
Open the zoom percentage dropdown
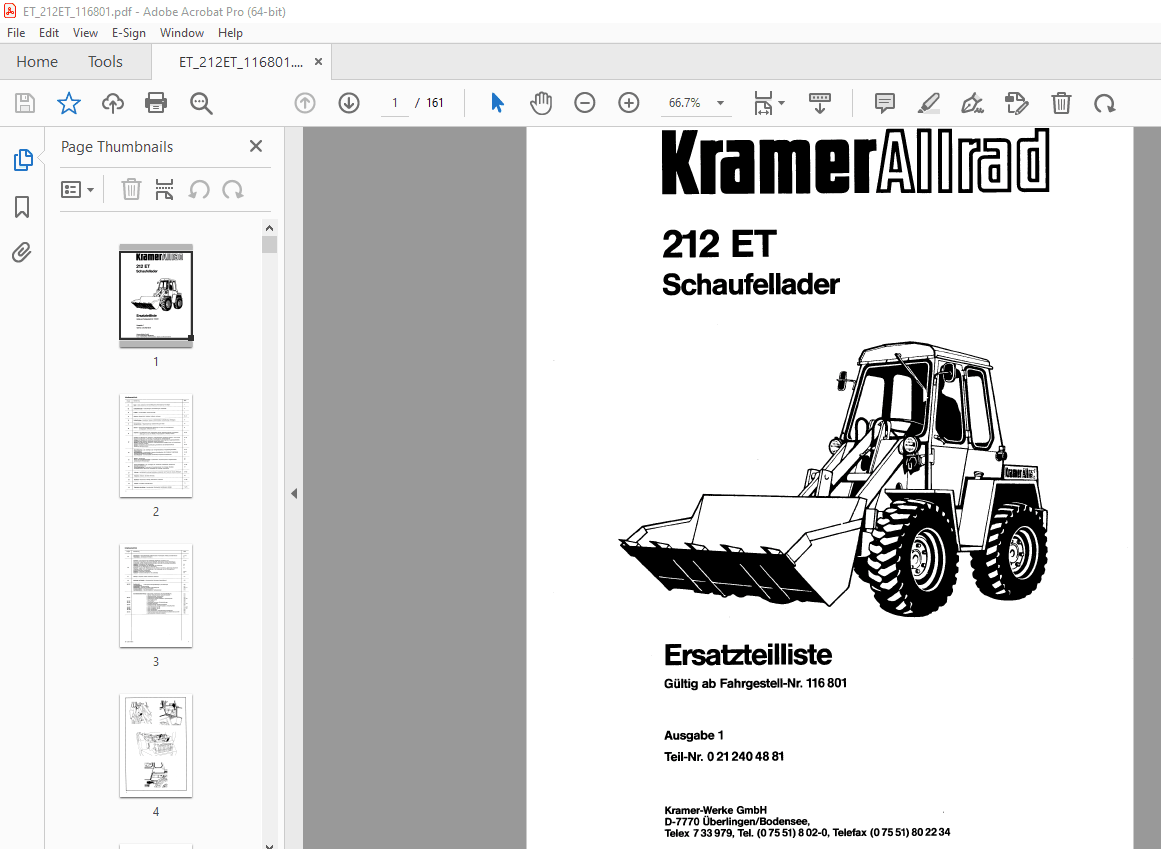click(x=719, y=103)
